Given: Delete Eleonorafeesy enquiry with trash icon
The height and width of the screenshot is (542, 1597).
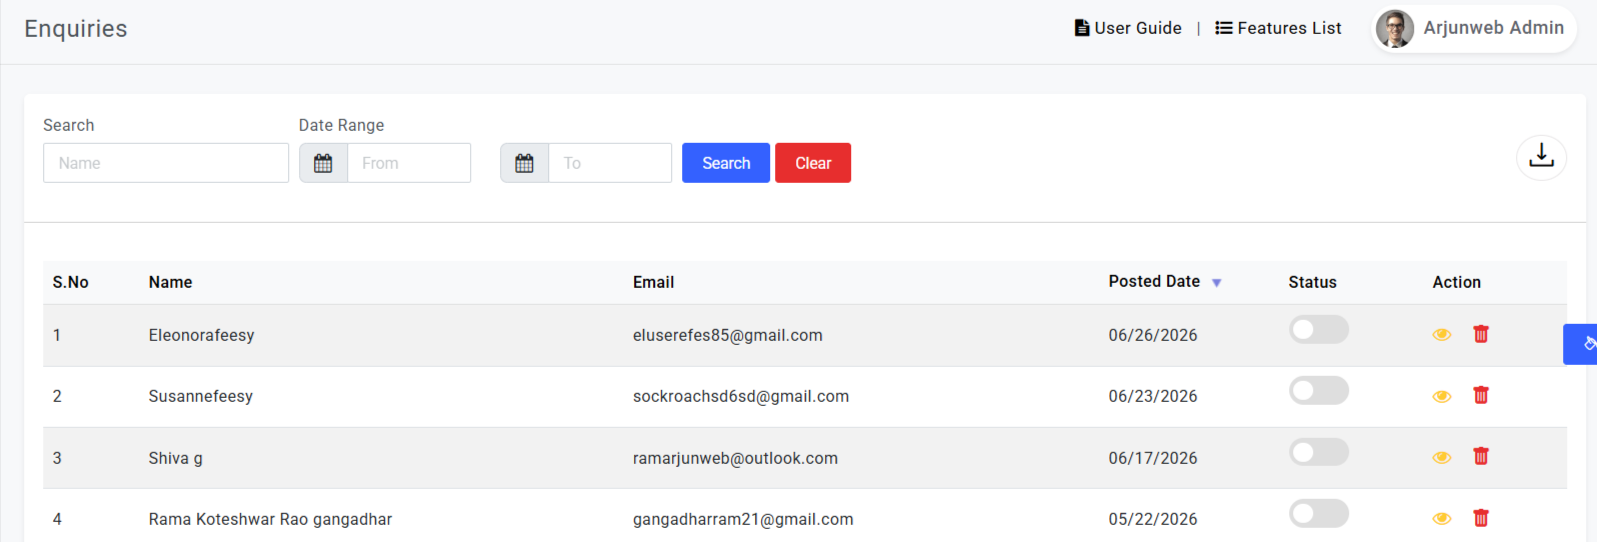Looking at the screenshot, I should point(1481,334).
